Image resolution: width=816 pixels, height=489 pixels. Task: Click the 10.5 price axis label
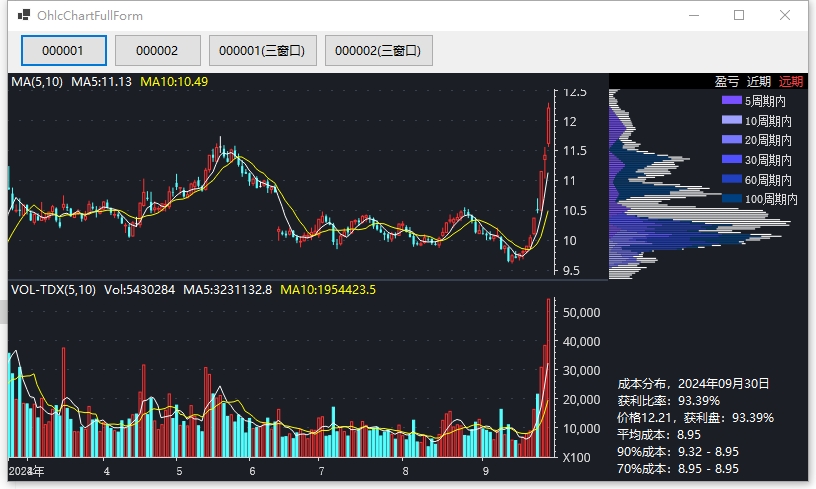(577, 211)
